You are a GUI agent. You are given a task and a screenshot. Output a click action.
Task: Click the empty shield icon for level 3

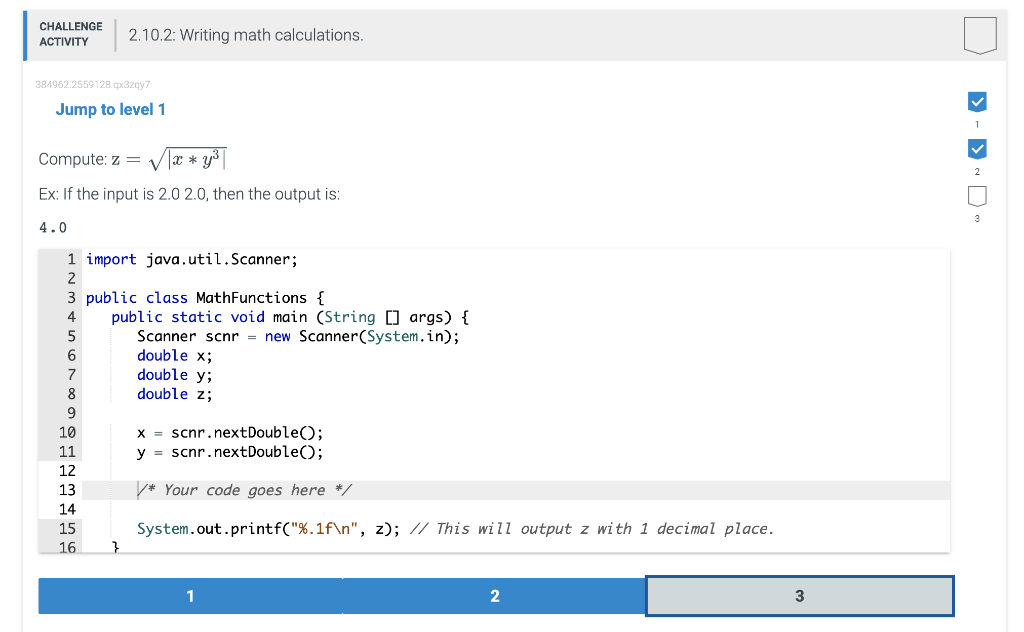coord(976,197)
